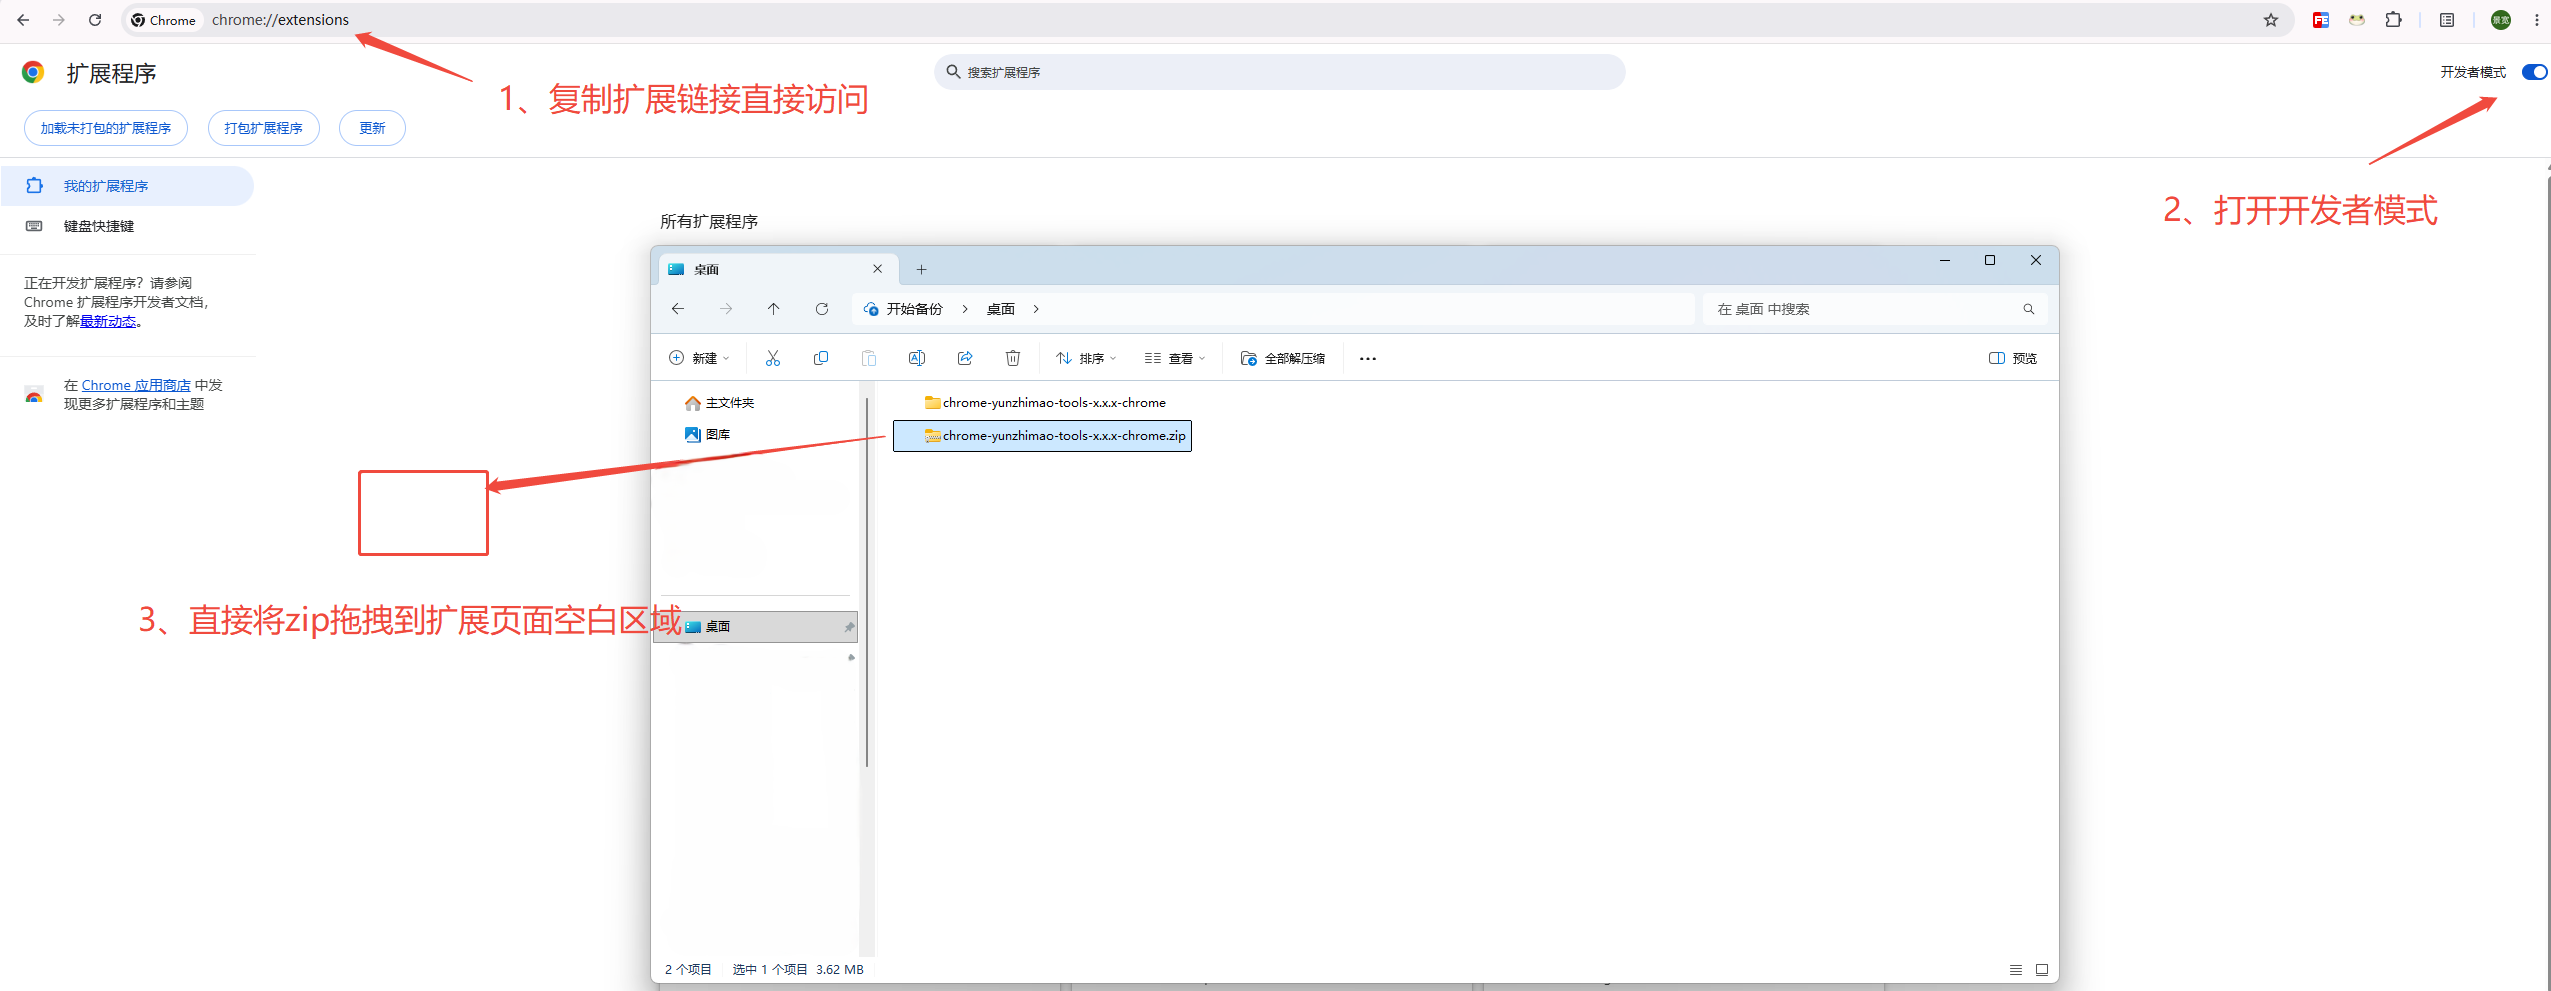Switch to large thumbnails view in Explorer status bar

coord(2042,970)
